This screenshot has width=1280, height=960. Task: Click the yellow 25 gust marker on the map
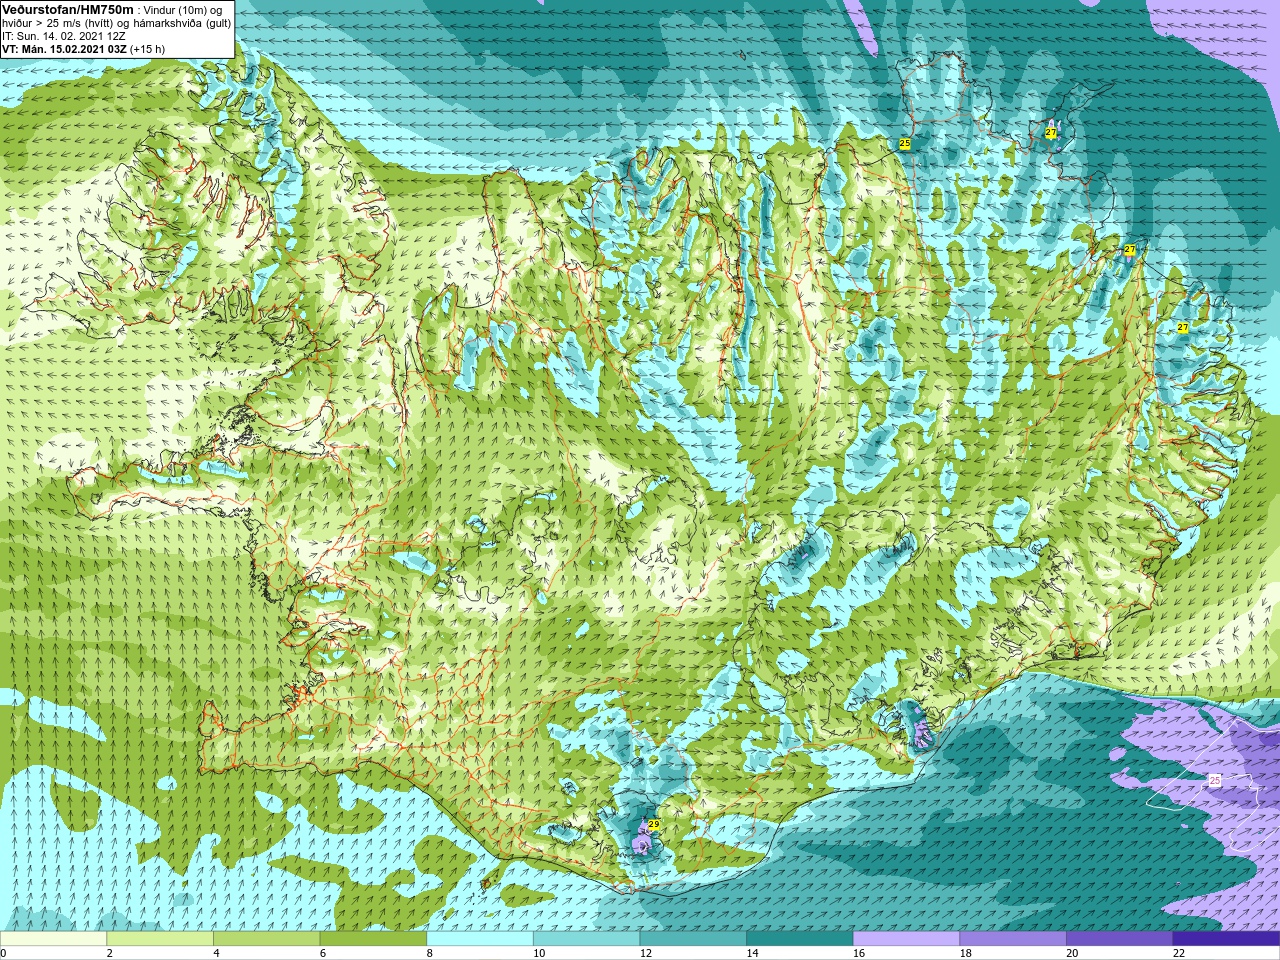tap(905, 144)
